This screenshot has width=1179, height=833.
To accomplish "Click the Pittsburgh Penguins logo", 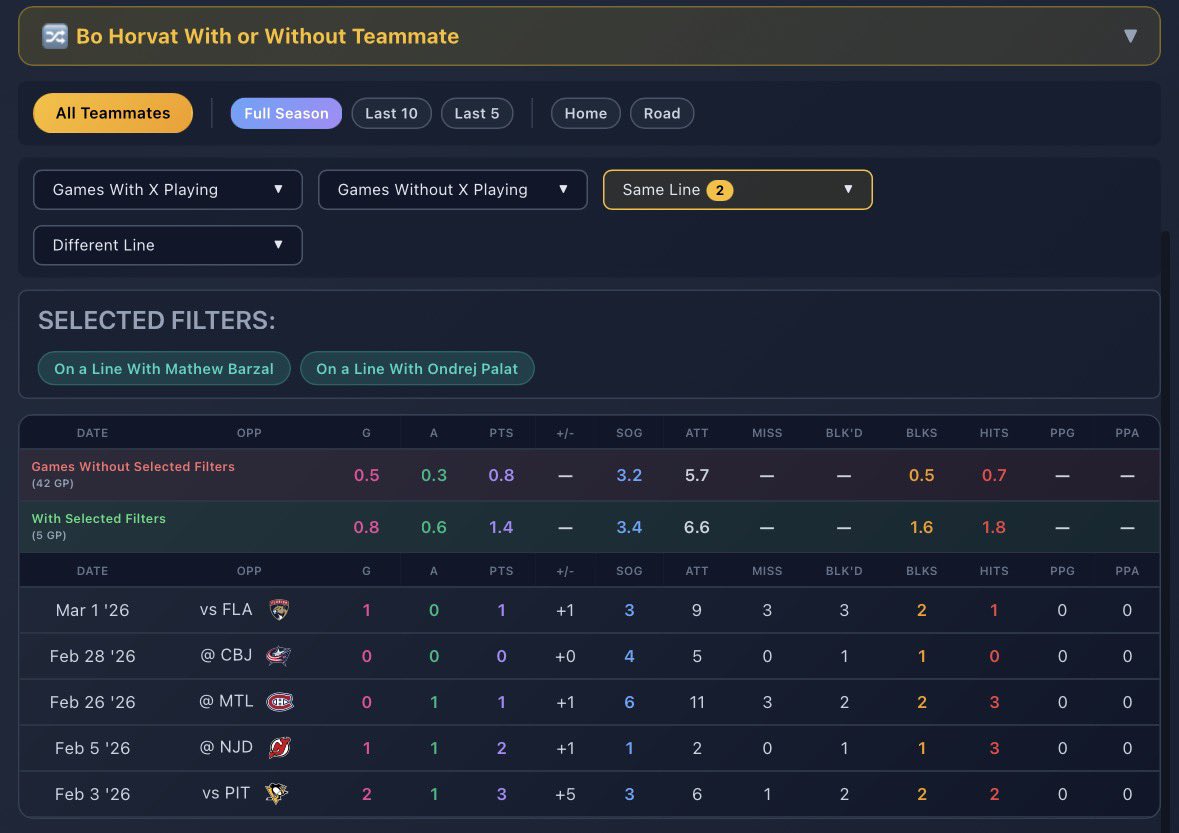I will click(276, 793).
